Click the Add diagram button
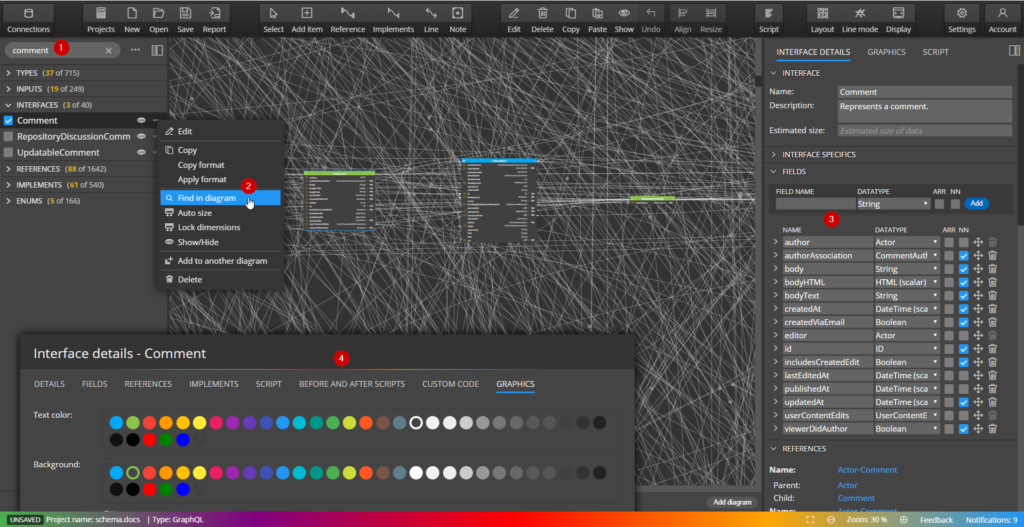Viewport: 1024px width, 527px height. pyautogui.click(x=730, y=502)
